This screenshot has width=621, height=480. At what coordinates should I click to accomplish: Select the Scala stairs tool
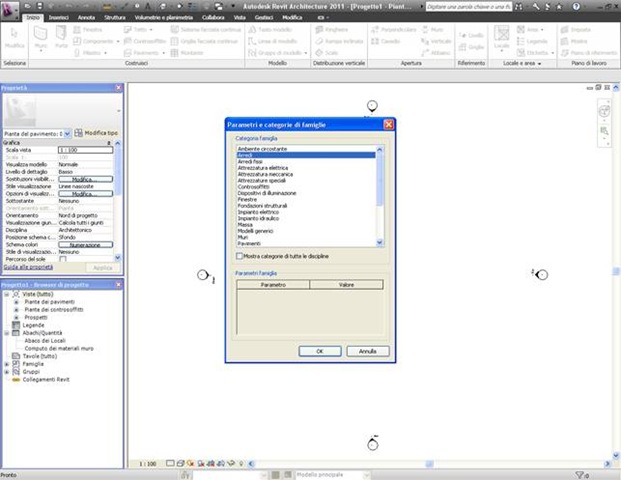coord(327,53)
